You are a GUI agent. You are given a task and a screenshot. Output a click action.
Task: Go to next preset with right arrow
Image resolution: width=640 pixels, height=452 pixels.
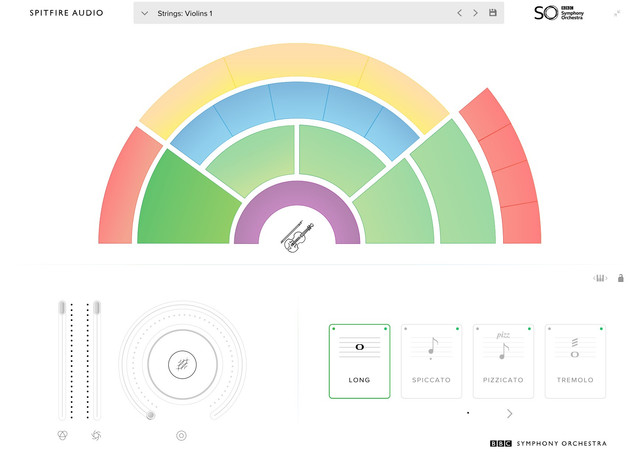[475, 13]
